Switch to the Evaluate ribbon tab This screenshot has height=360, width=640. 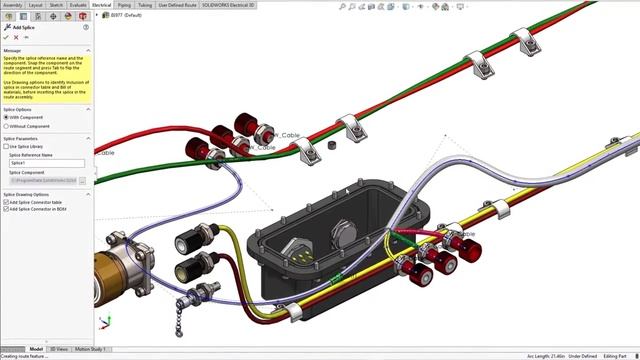coord(78,5)
